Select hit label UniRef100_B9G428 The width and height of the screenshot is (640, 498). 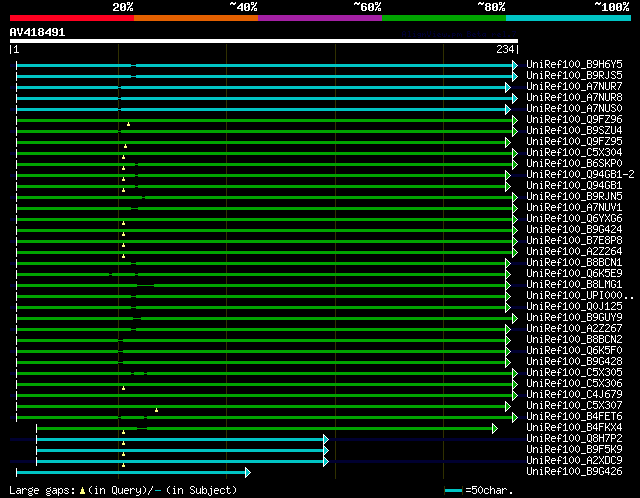tap(574, 362)
